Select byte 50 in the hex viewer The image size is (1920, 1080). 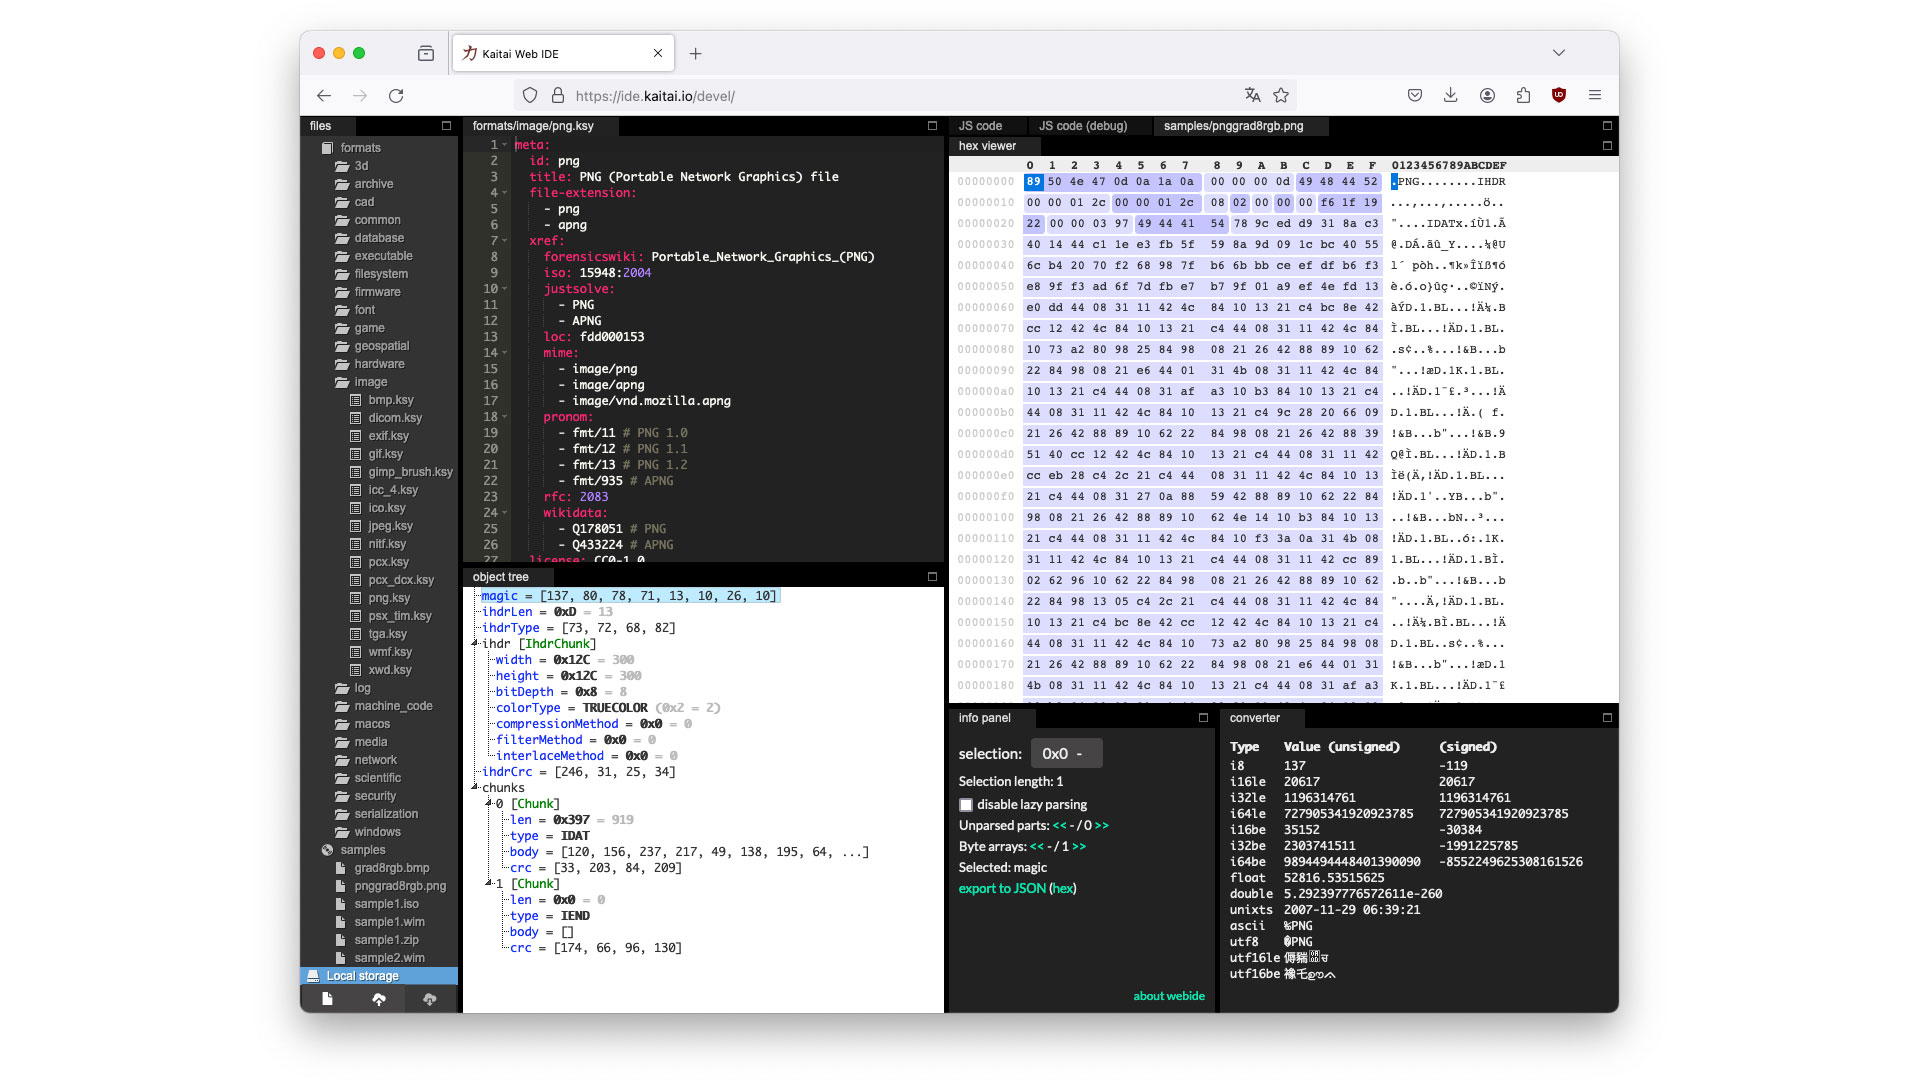tap(1055, 182)
